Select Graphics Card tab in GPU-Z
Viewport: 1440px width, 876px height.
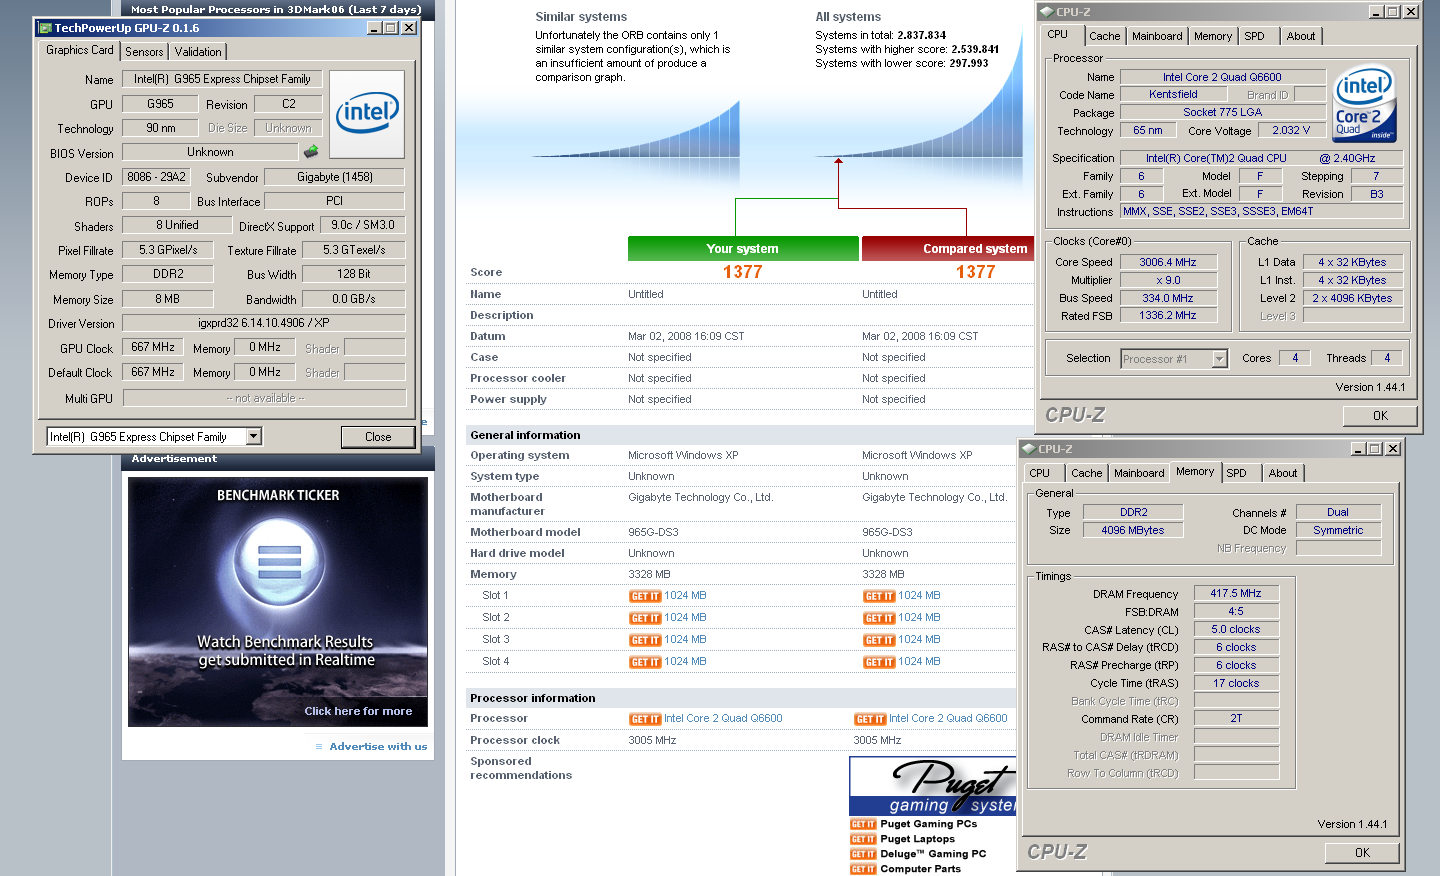(x=80, y=50)
